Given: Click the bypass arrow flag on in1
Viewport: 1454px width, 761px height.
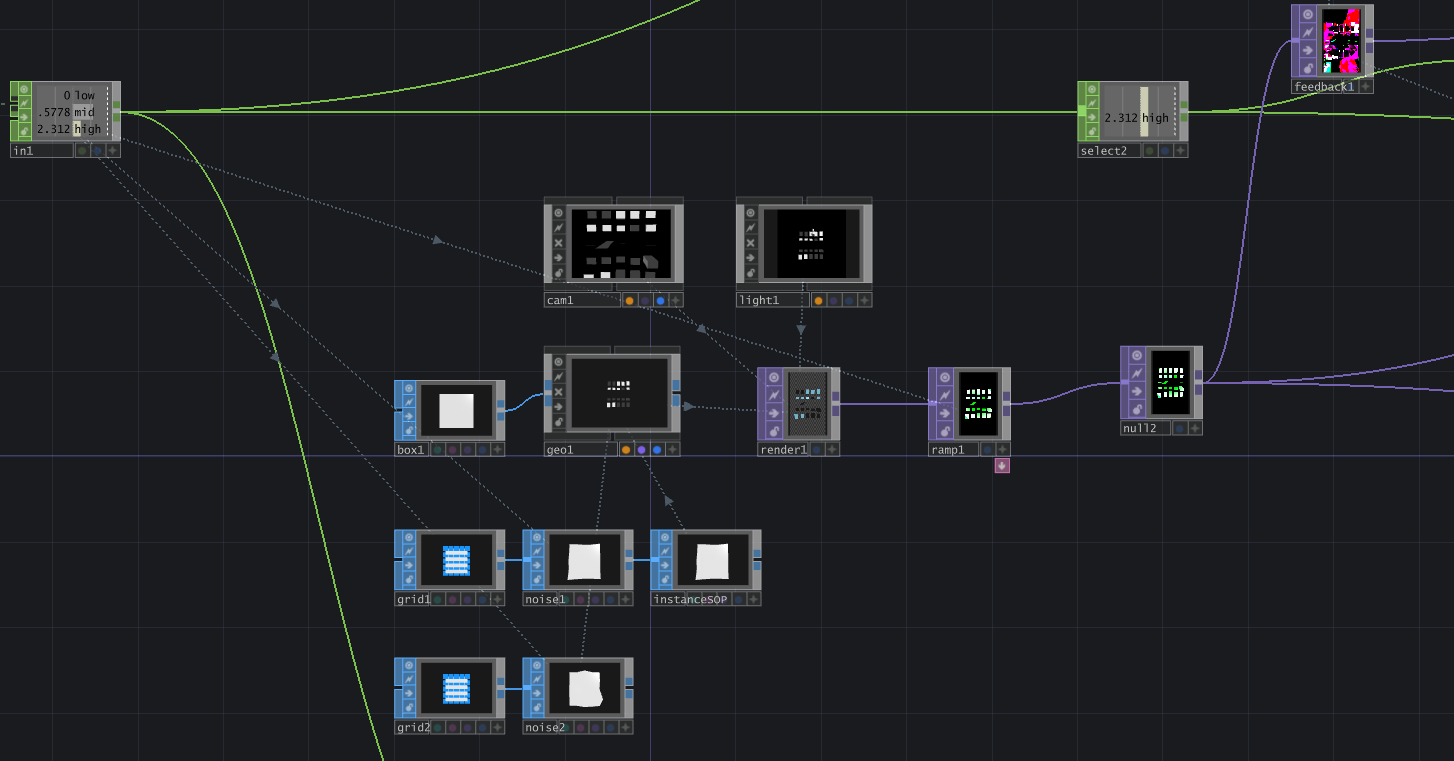Looking at the screenshot, I should tap(25, 117).
